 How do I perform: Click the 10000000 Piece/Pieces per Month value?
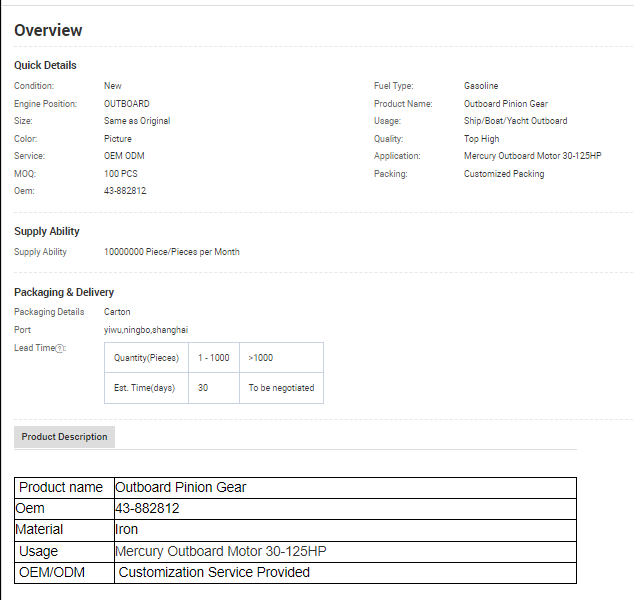point(171,252)
